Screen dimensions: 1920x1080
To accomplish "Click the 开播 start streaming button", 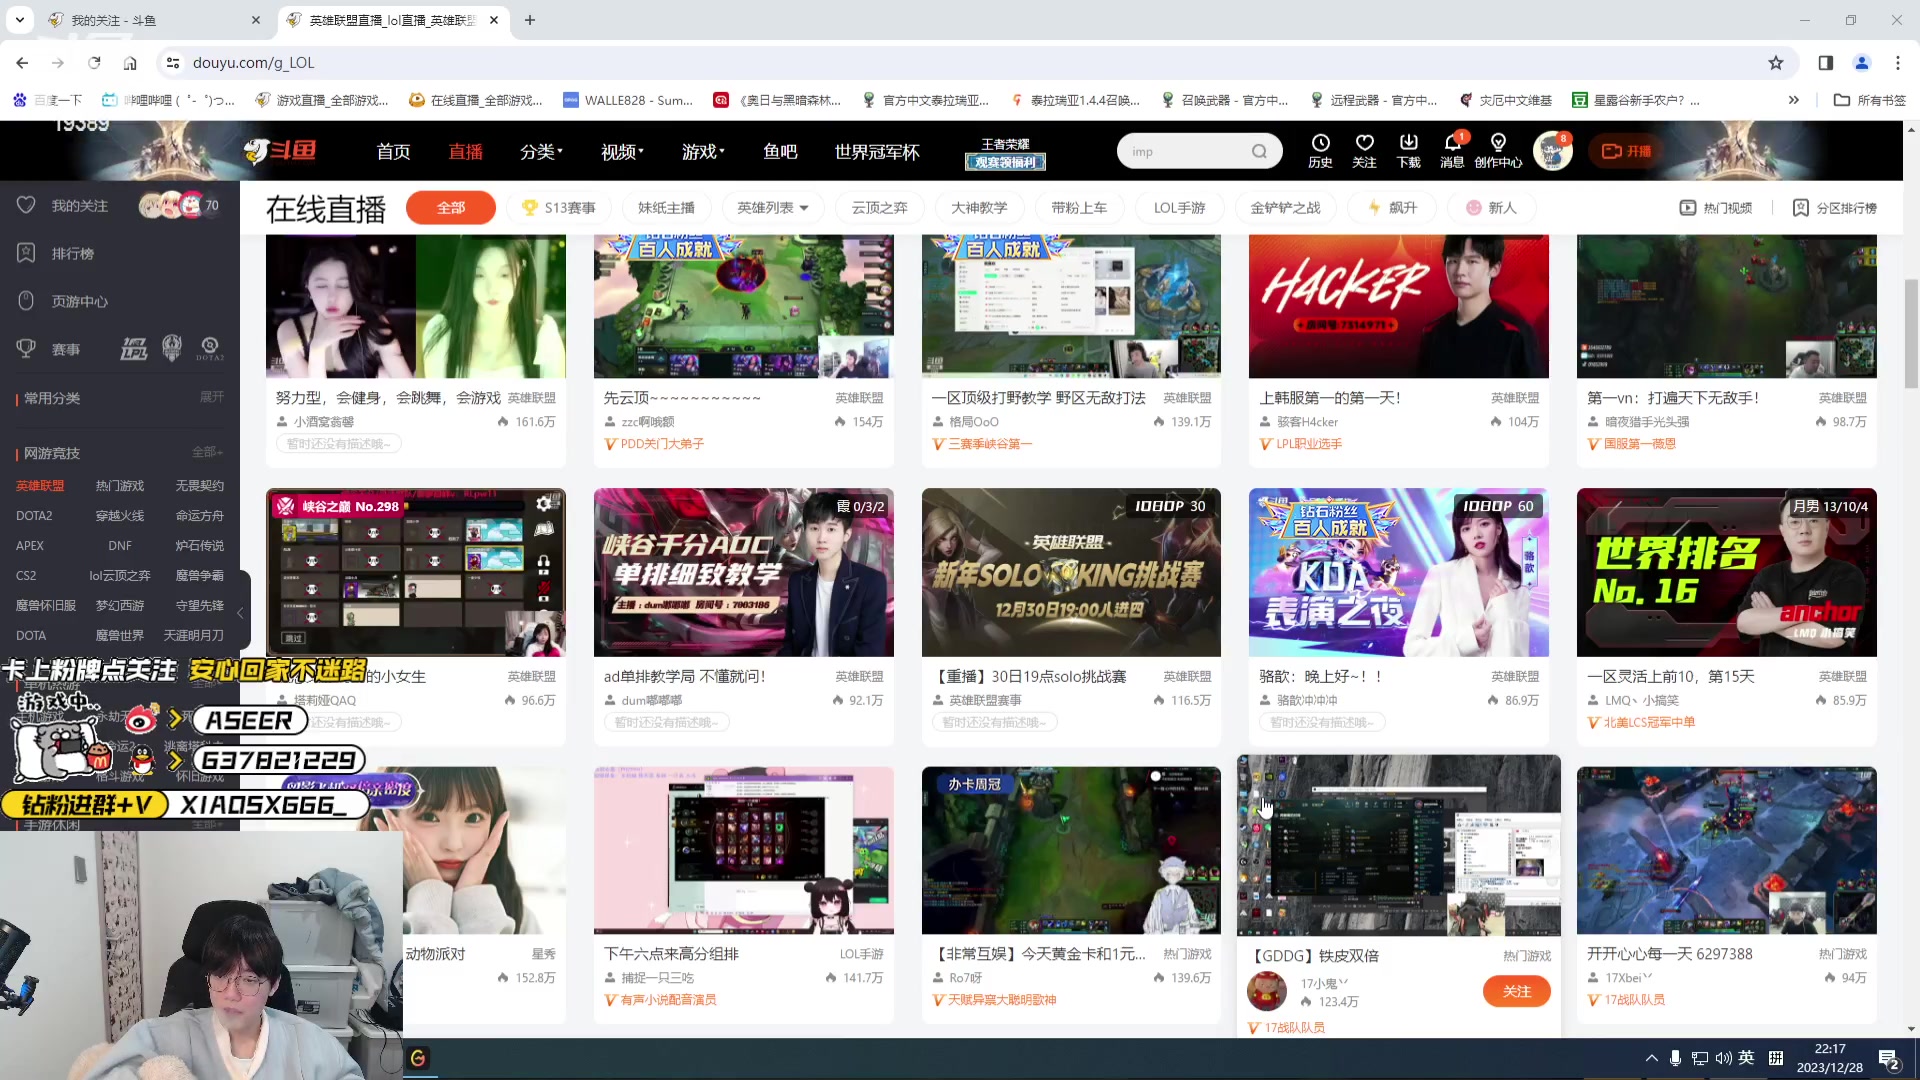I will (x=1627, y=151).
